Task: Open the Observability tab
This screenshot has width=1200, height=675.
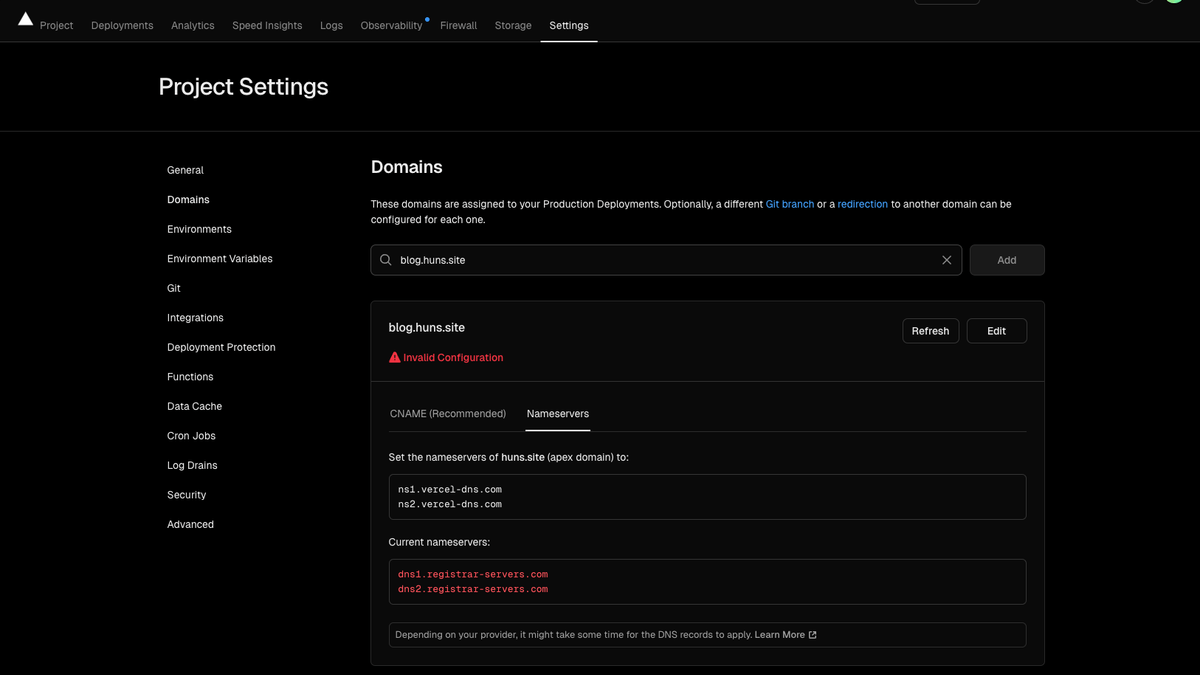Action: tap(391, 25)
